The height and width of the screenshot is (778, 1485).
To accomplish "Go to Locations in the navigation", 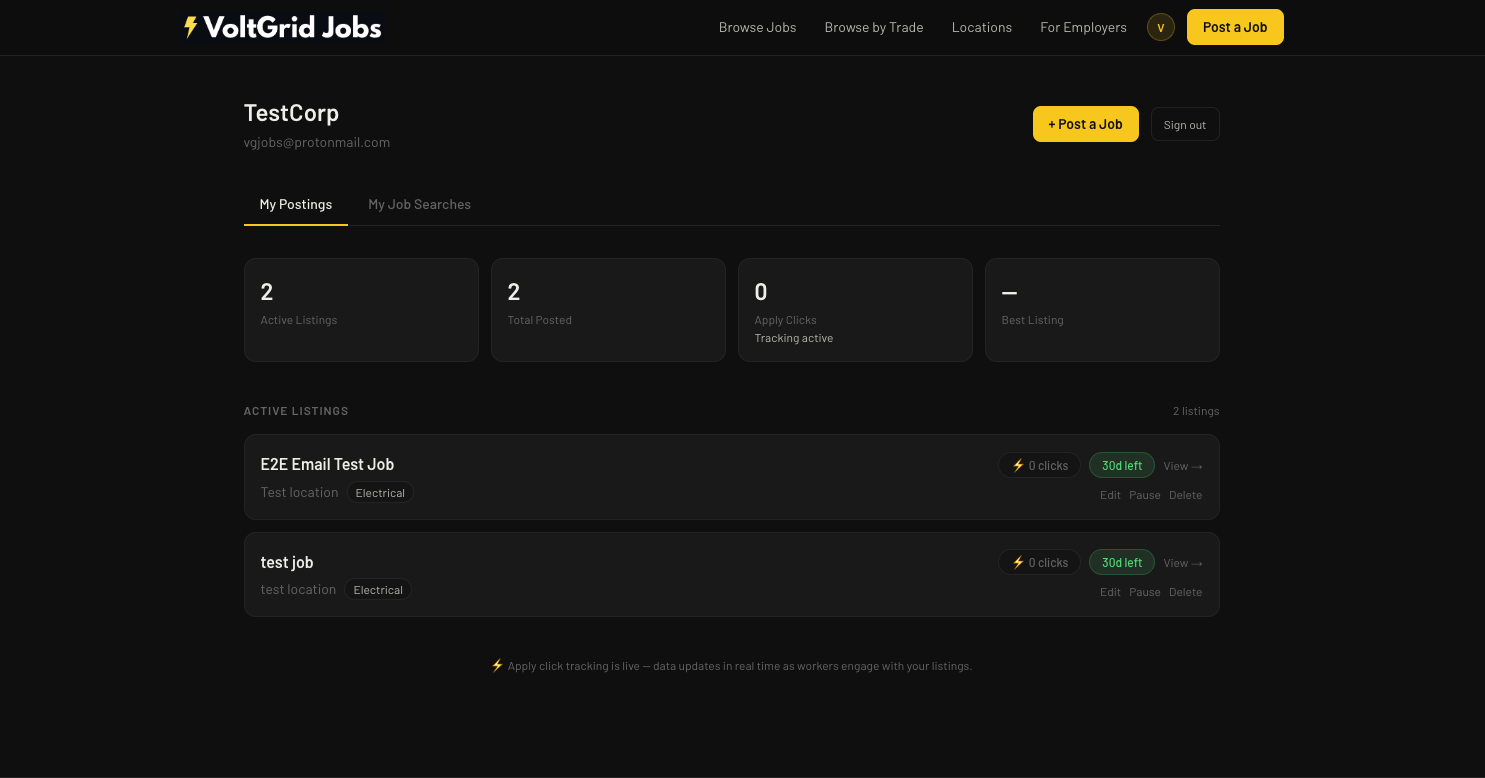I will (982, 27).
